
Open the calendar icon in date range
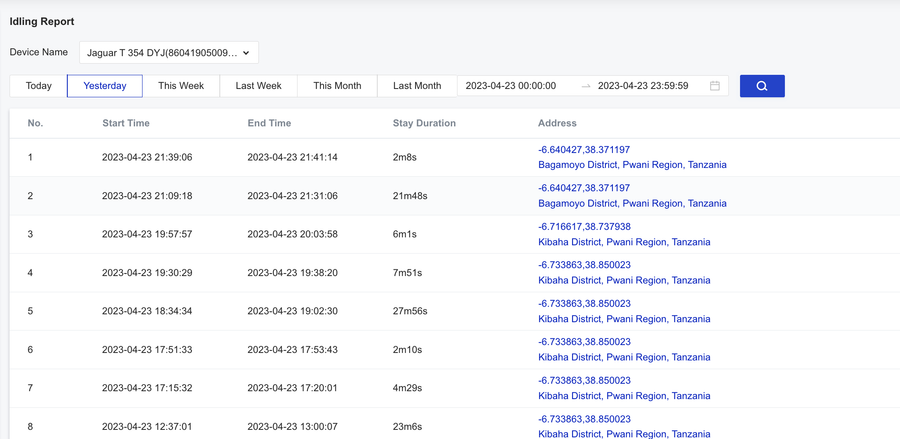(715, 86)
